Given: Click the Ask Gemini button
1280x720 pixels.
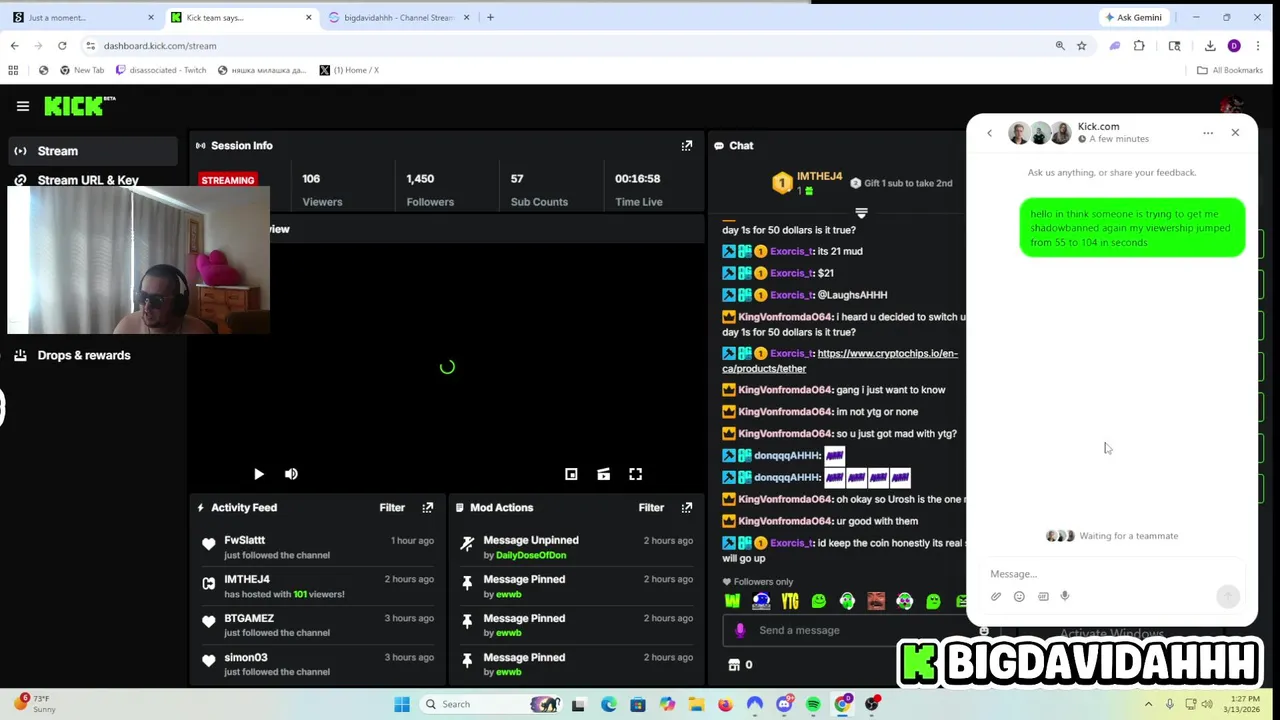Looking at the screenshot, I should pos(1133,17).
